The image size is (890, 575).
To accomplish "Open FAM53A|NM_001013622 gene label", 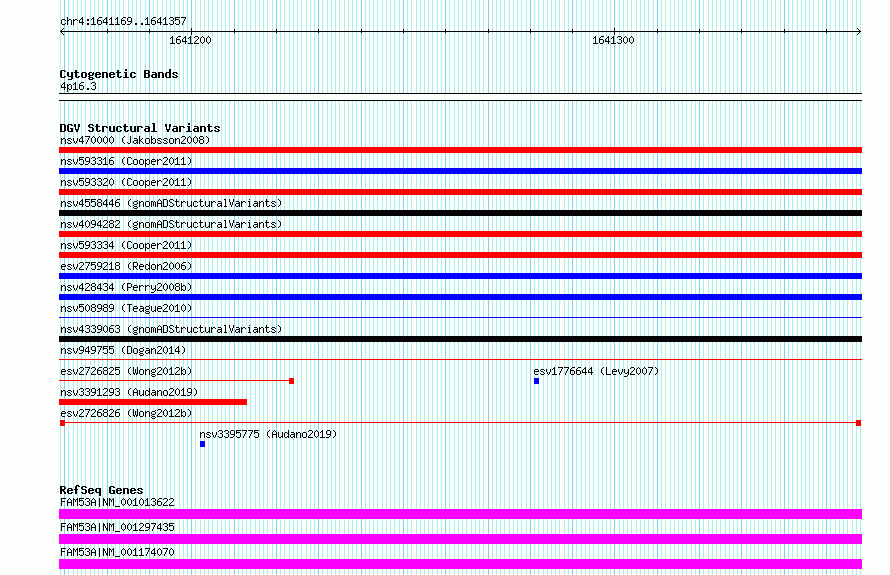I will tap(117, 502).
